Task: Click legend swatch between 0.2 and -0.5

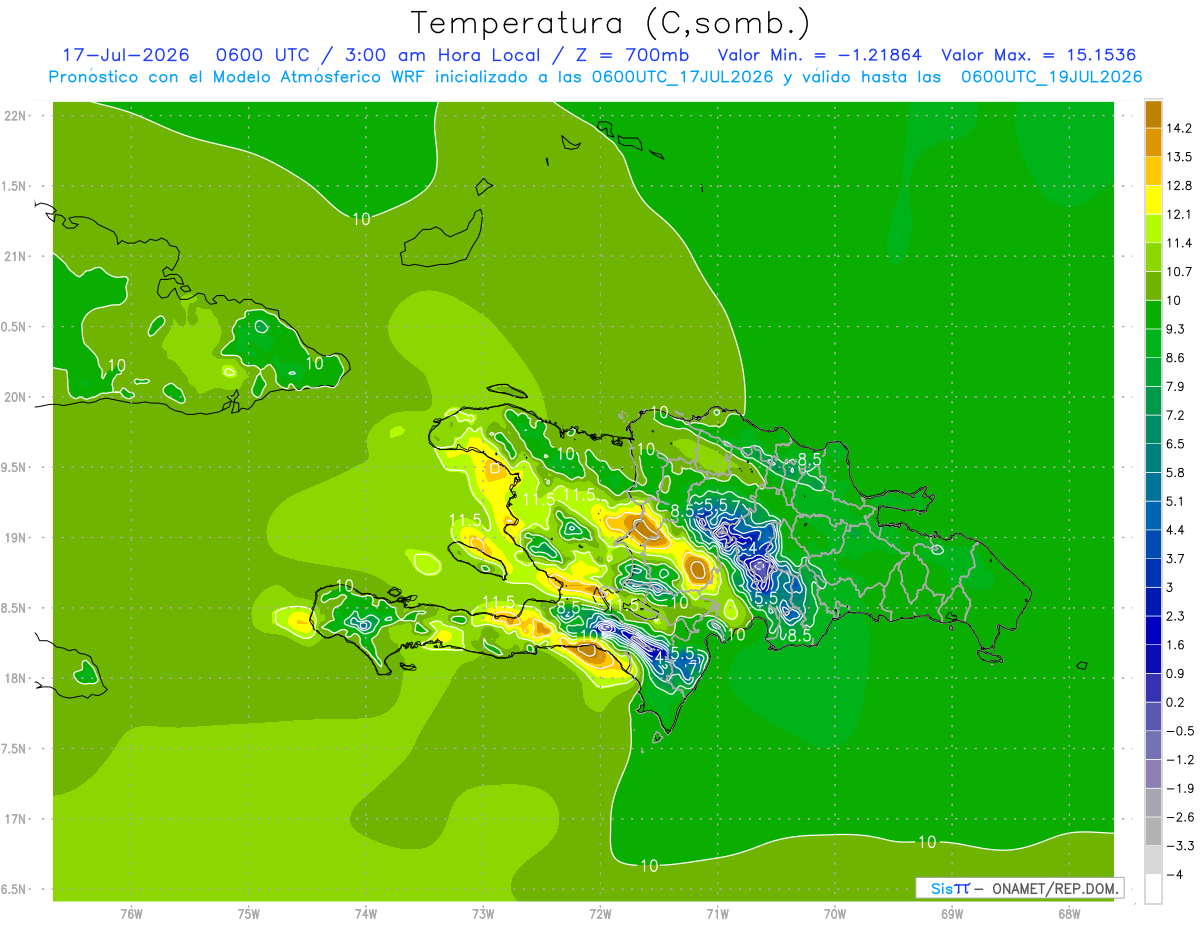Action: tap(1153, 717)
